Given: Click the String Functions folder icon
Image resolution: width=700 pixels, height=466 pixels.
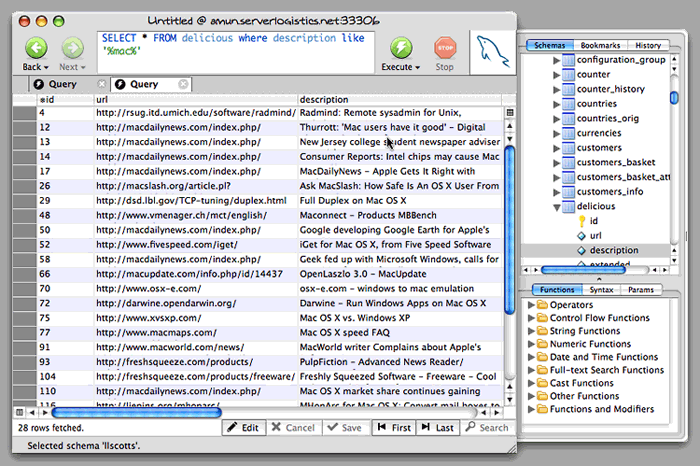Looking at the screenshot, I should coord(542,331).
